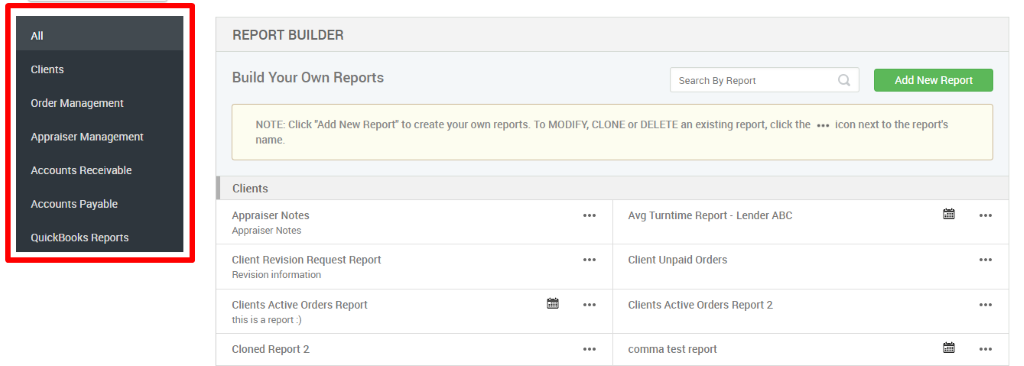
Task: Open options menu for Avg Turntime Report
Action: (x=985, y=216)
